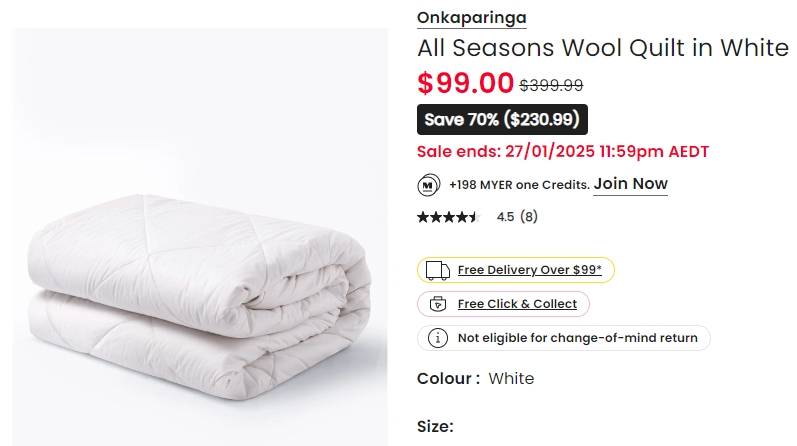
Task: Click the review count (8)
Action: point(529,217)
